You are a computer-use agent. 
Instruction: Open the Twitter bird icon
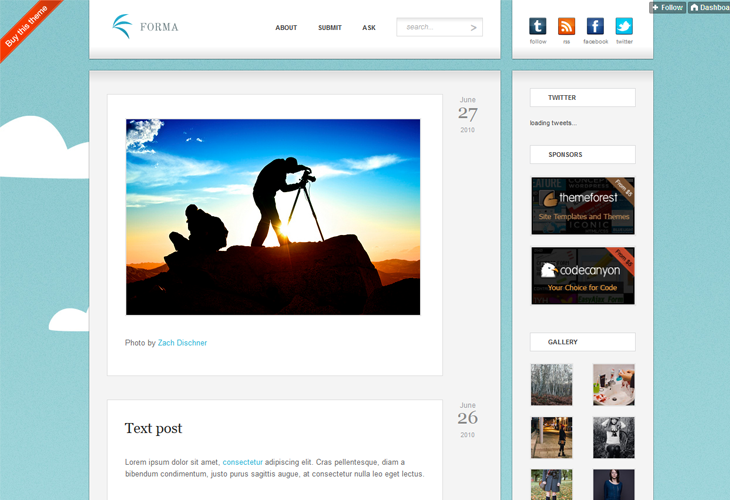[x=624, y=26]
